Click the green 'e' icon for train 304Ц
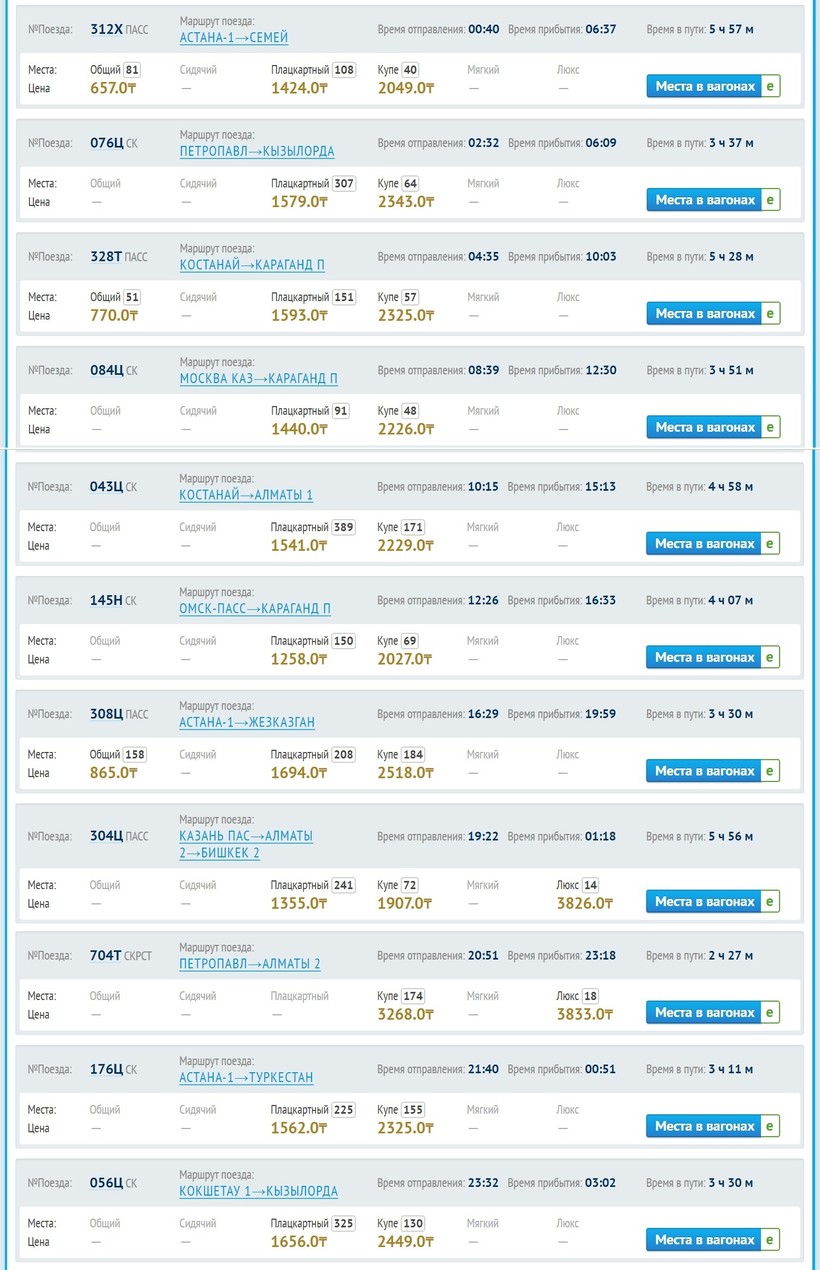The height and width of the screenshot is (1270, 820). coord(770,901)
